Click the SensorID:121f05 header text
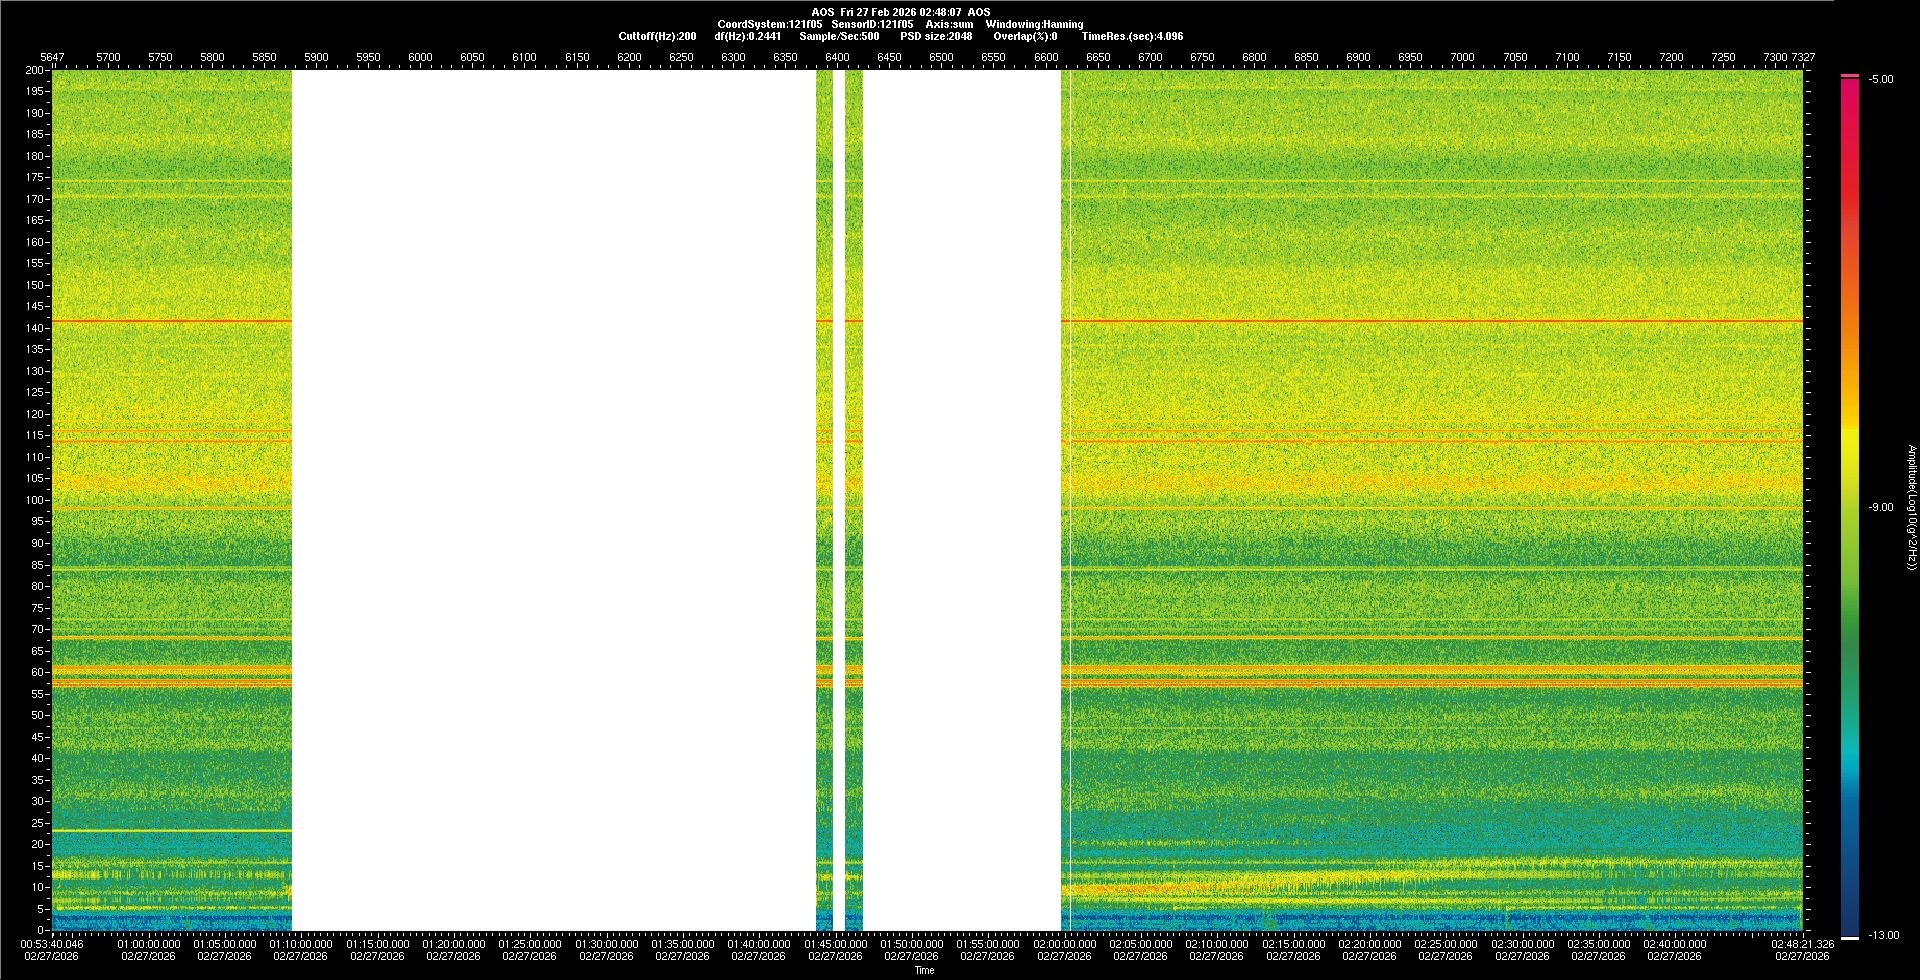This screenshot has height=980, width=1920. pos(872,24)
